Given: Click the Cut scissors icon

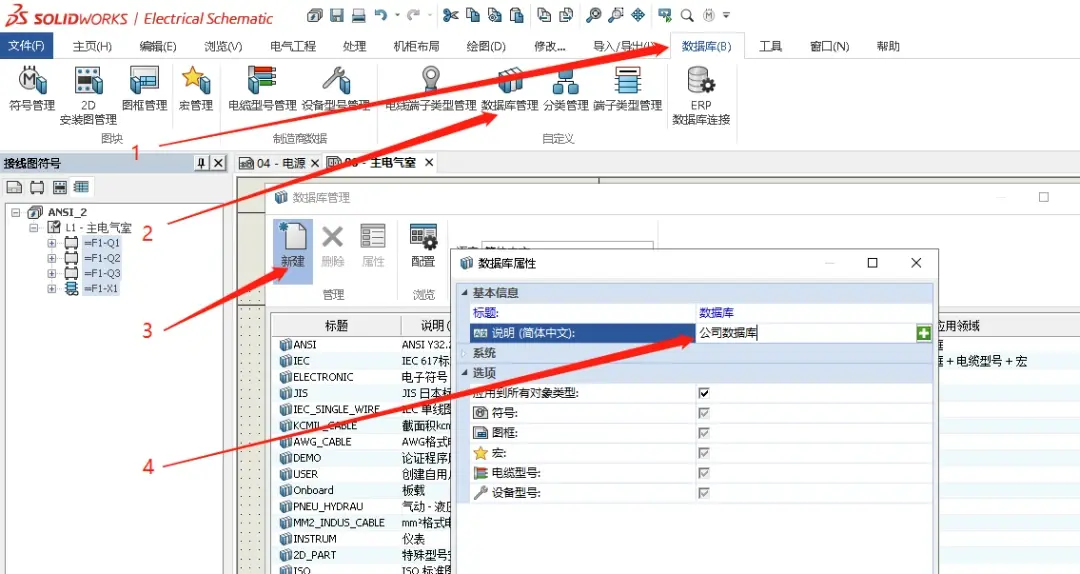Looking at the screenshot, I should tap(450, 14).
